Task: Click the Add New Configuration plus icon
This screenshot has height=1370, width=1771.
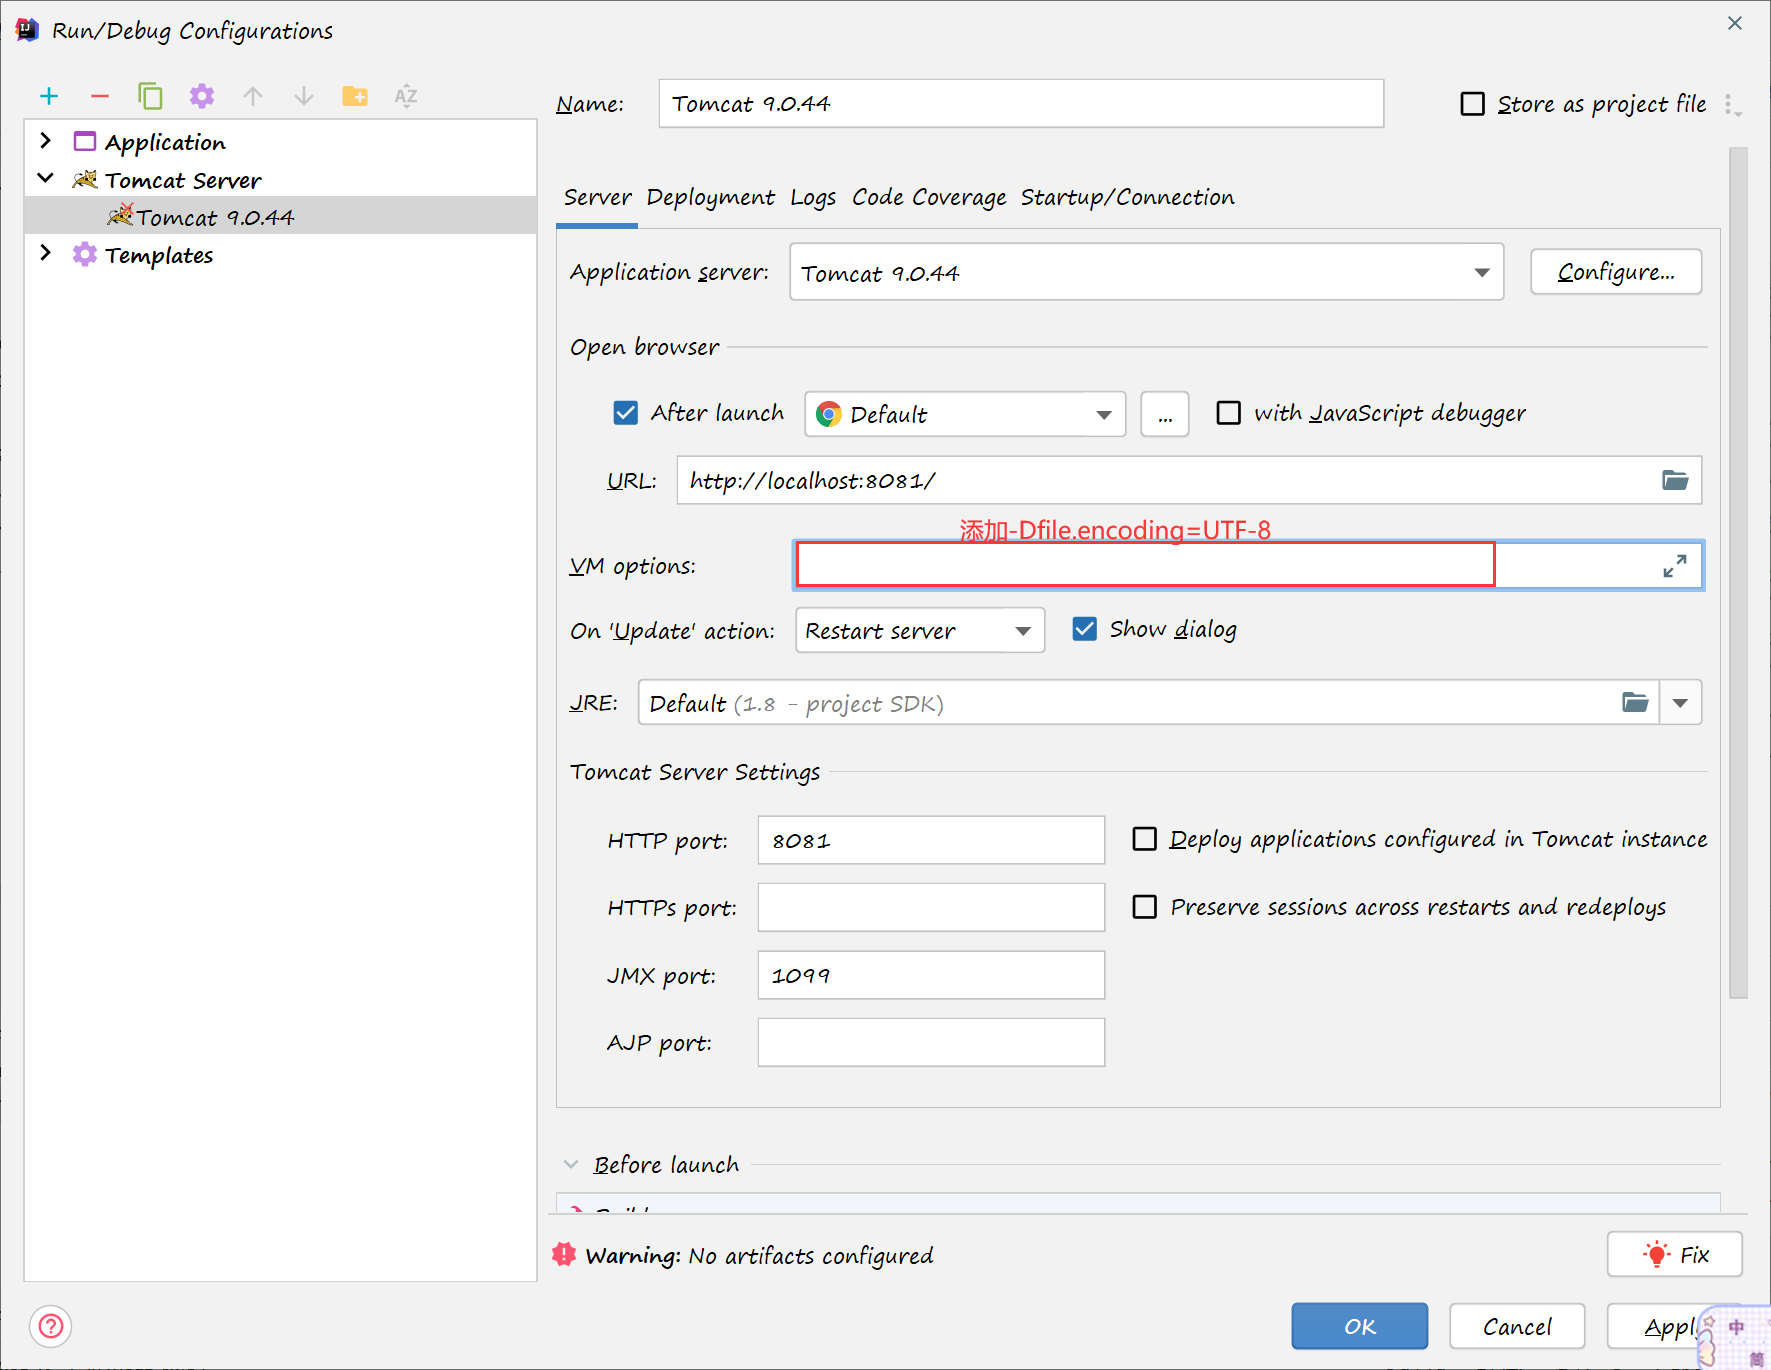Action: (49, 96)
